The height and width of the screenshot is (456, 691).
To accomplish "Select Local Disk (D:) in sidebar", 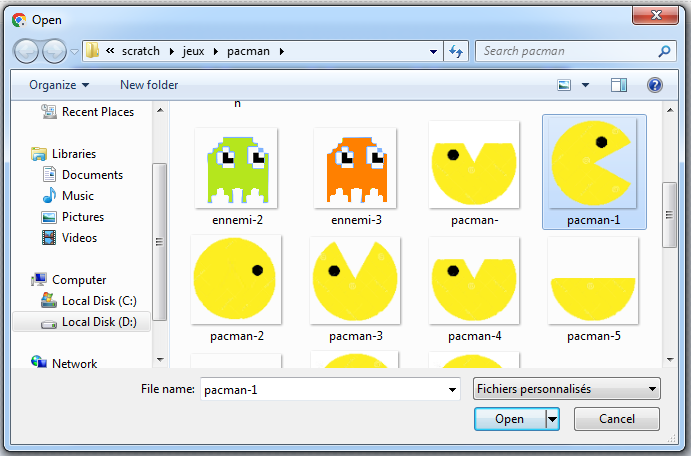I will [x=82, y=322].
